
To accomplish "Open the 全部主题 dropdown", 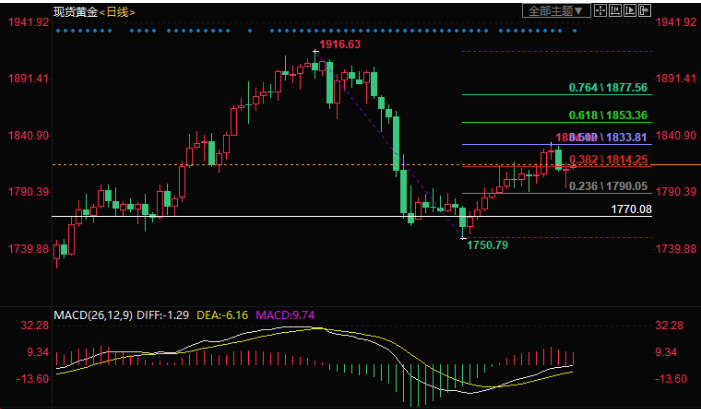I will (x=550, y=10).
